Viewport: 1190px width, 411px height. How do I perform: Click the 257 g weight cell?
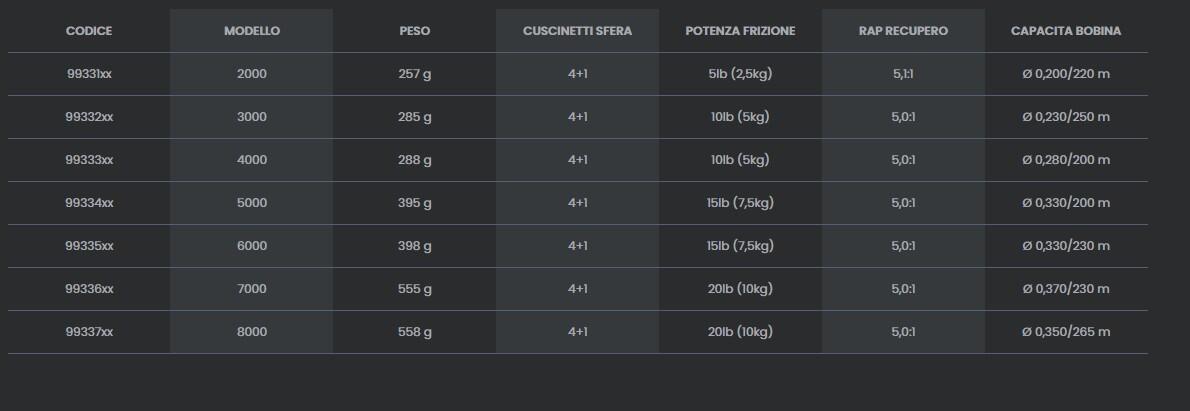coord(414,74)
